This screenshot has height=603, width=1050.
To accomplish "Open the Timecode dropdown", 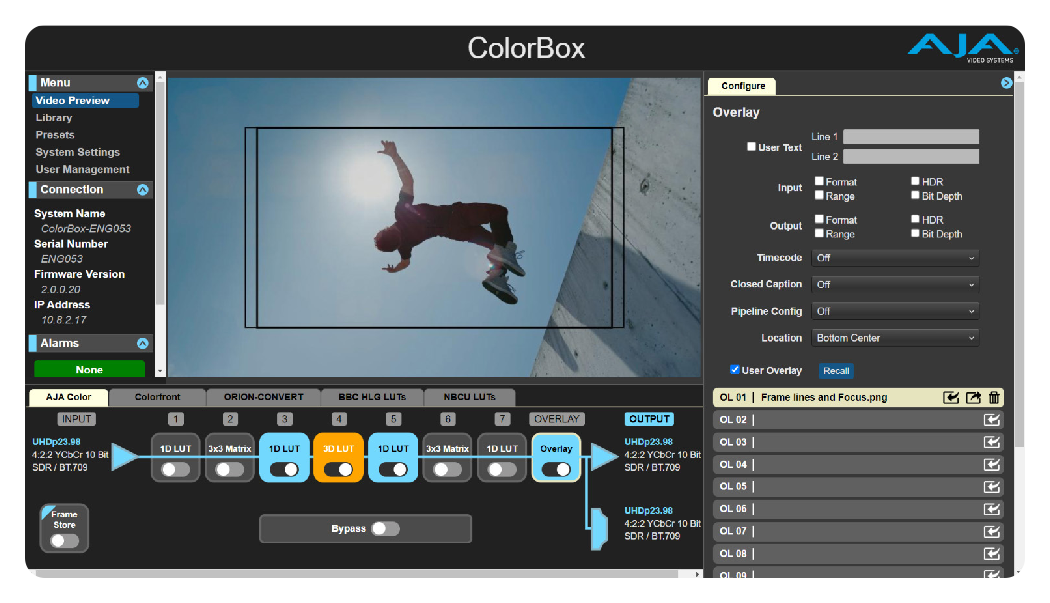I will [x=895, y=258].
